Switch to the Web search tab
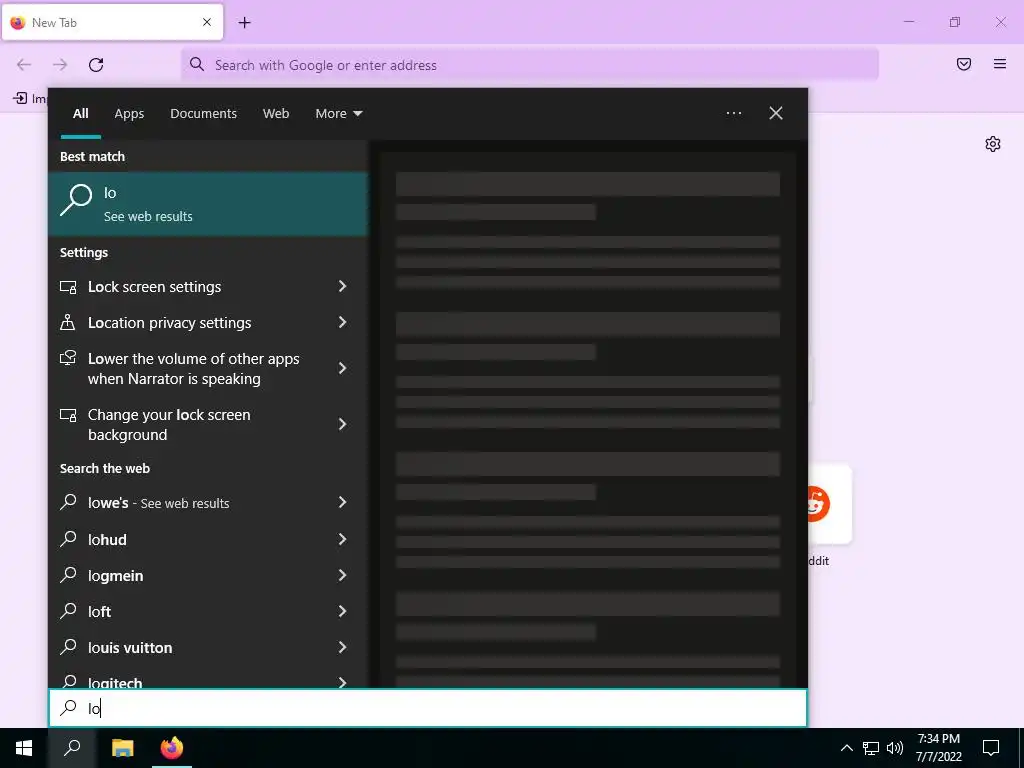The height and width of the screenshot is (768, 1024). click(x=276, y=114)
